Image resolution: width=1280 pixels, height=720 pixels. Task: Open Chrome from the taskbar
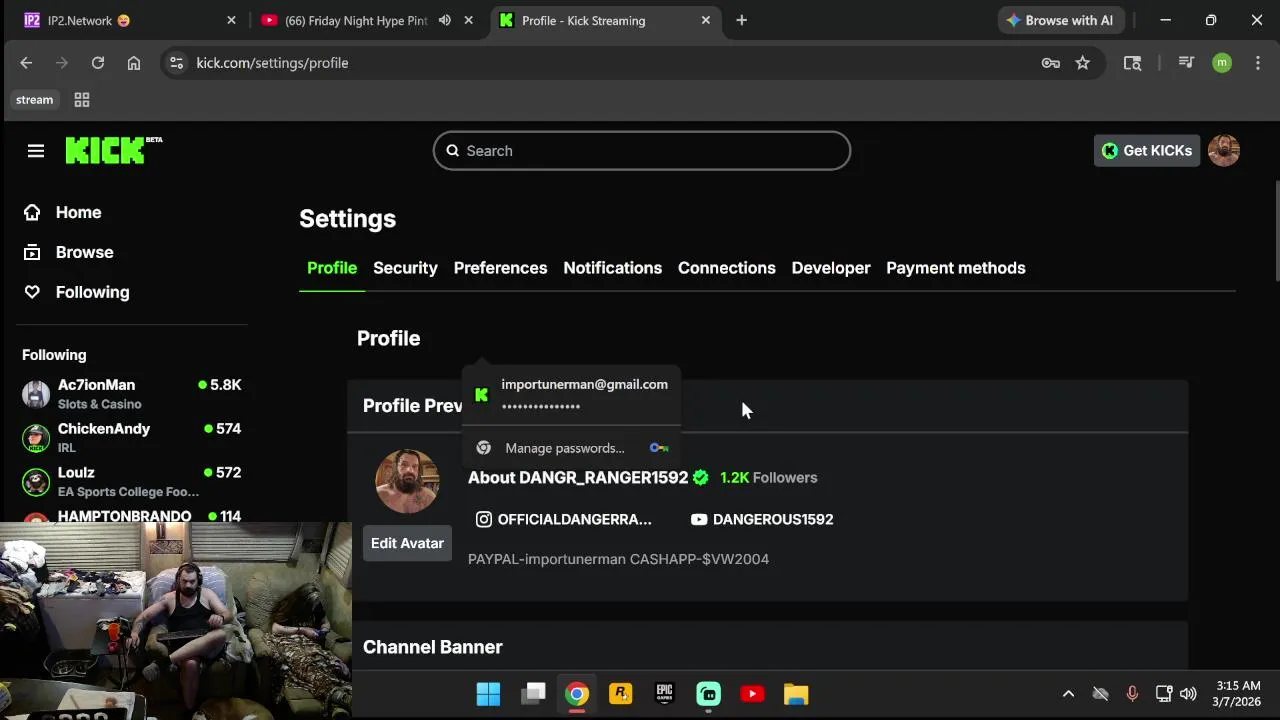[x=577, y=694]
